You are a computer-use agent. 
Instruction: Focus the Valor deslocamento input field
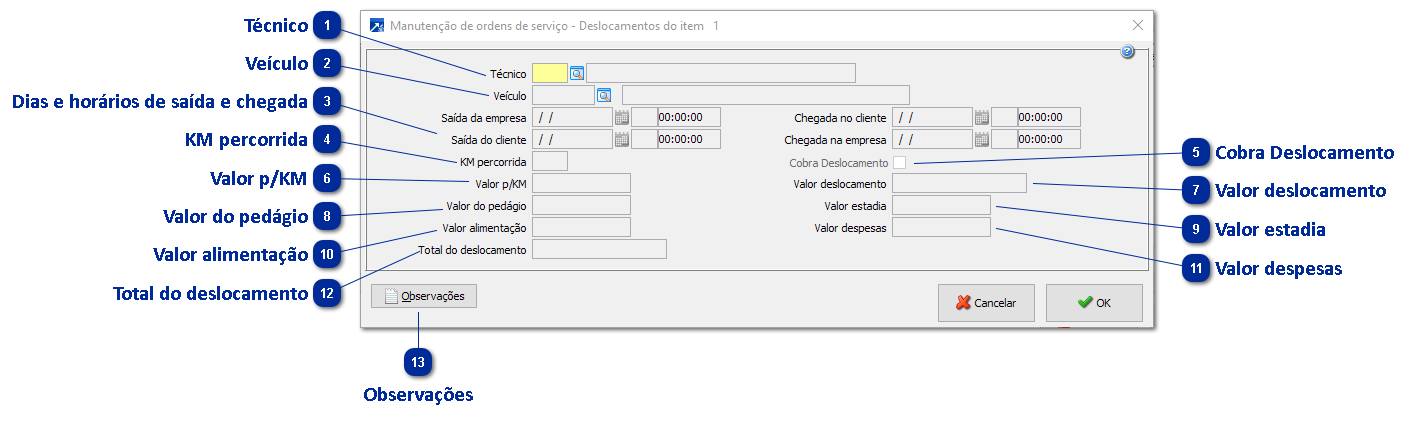(x=959, y=183)
